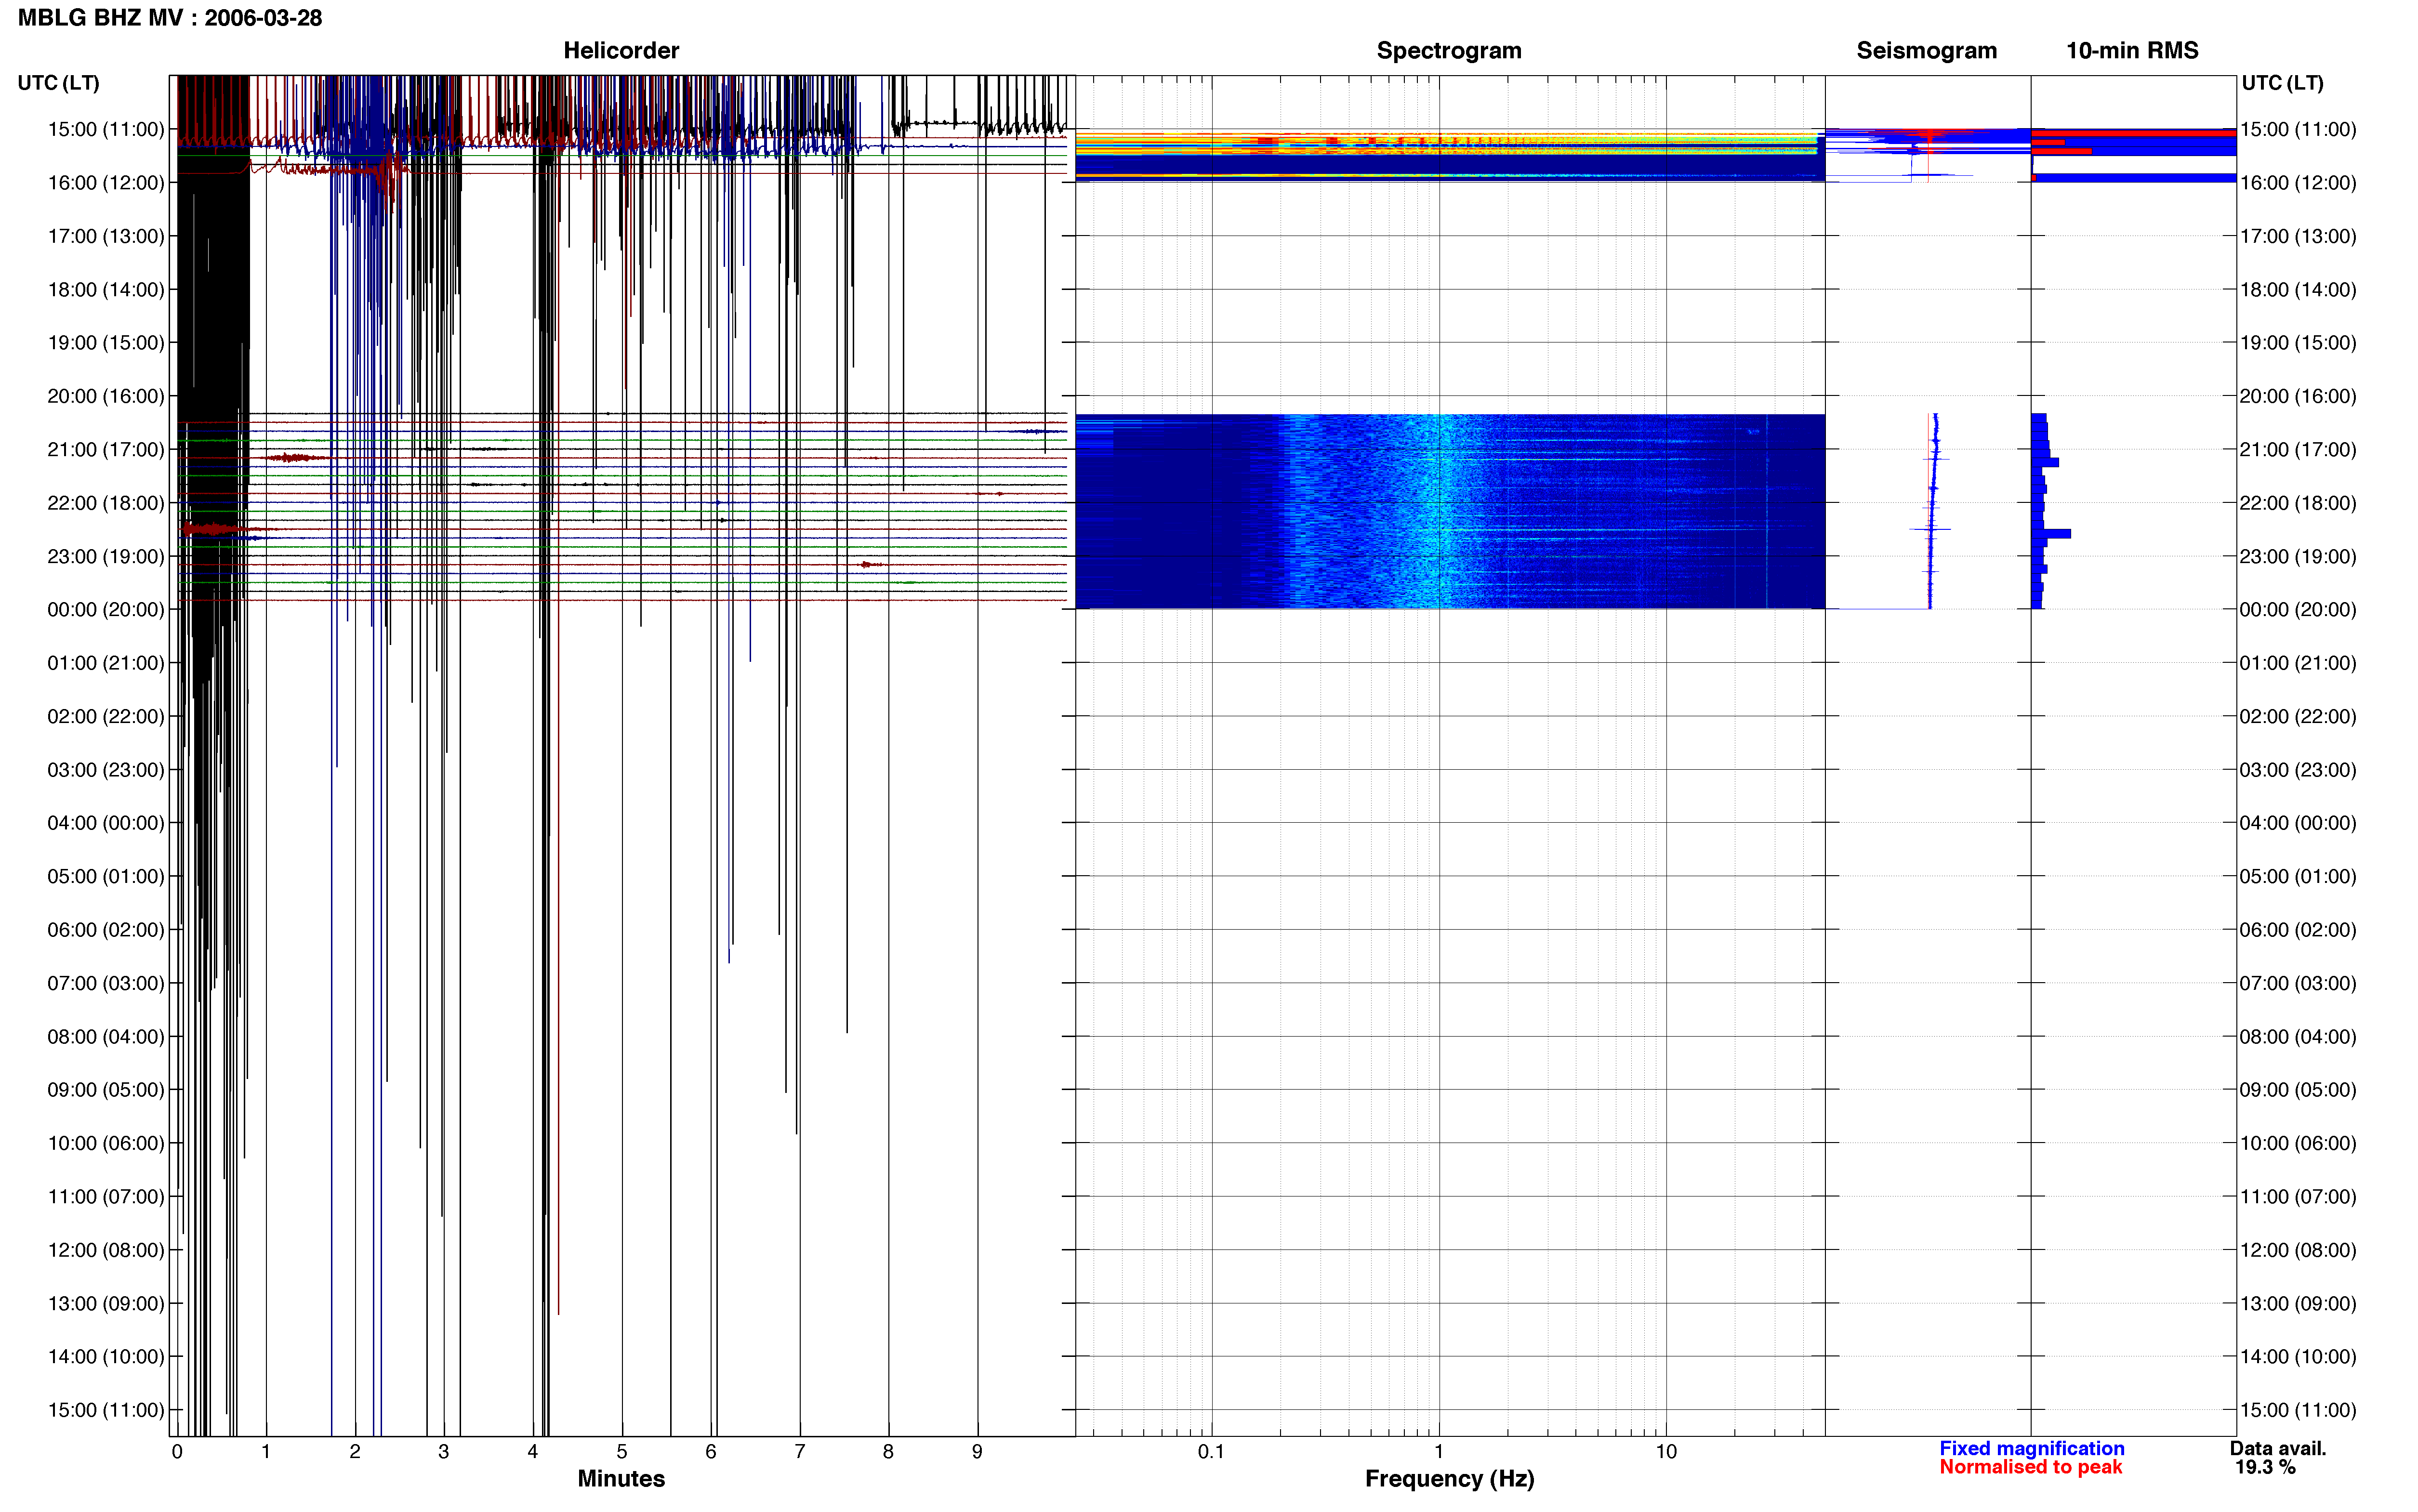Click the left '23:00 (19:00)' time label
This screenshot has width=2418, height=1512.
[106, 556]
